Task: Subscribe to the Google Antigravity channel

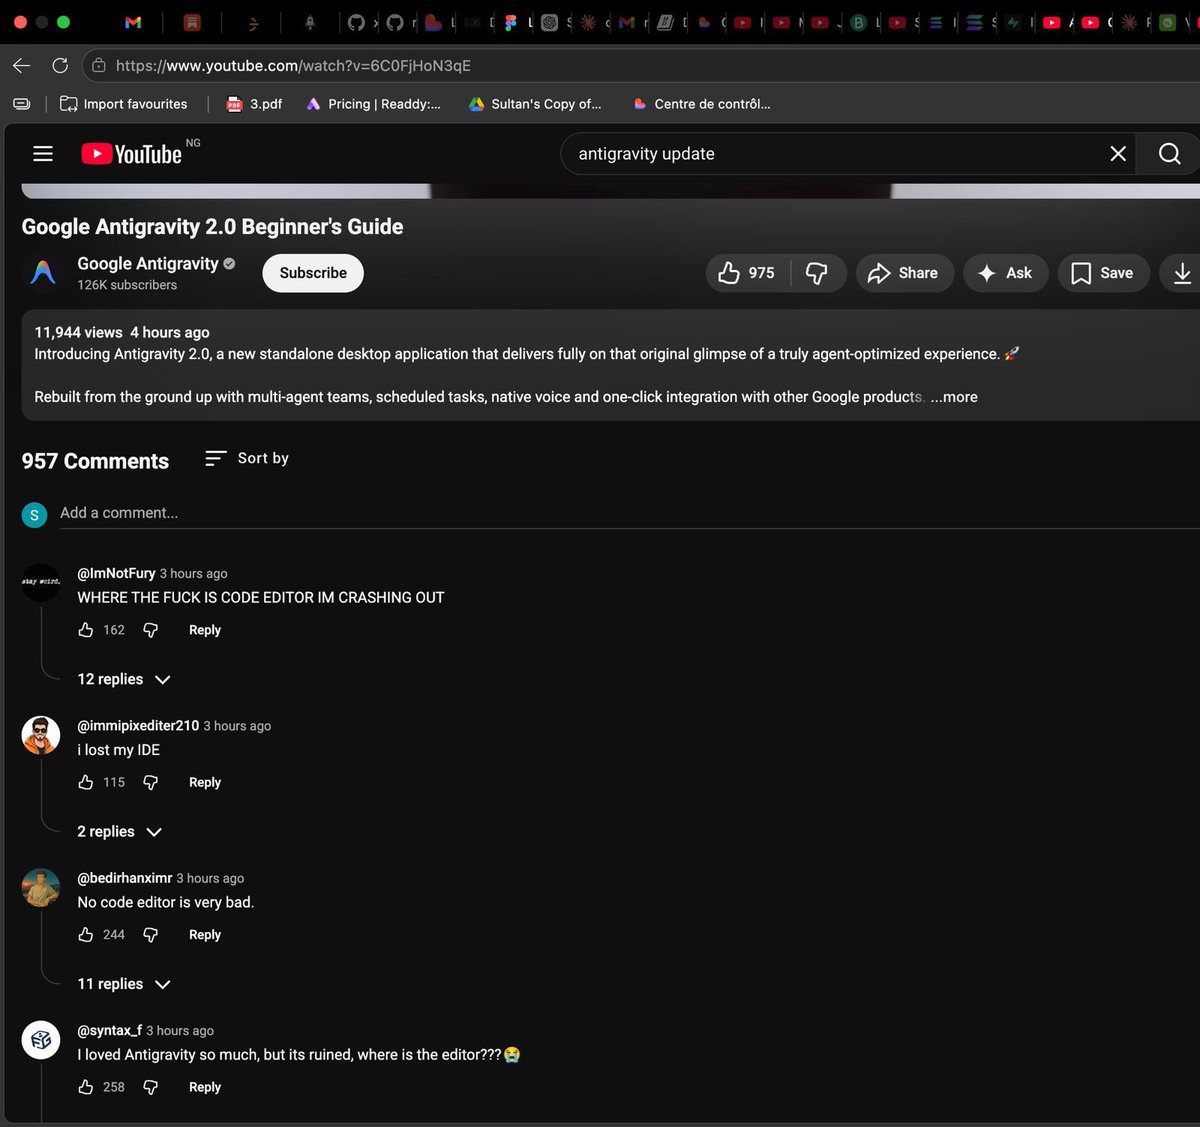Action: click(x=313, y=273)
